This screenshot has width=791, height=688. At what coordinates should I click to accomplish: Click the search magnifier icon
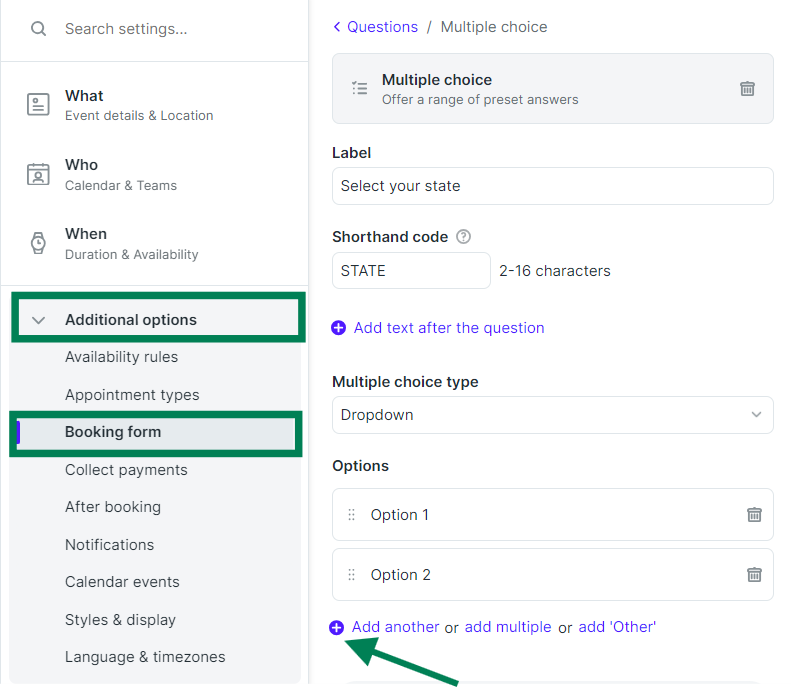38,29
